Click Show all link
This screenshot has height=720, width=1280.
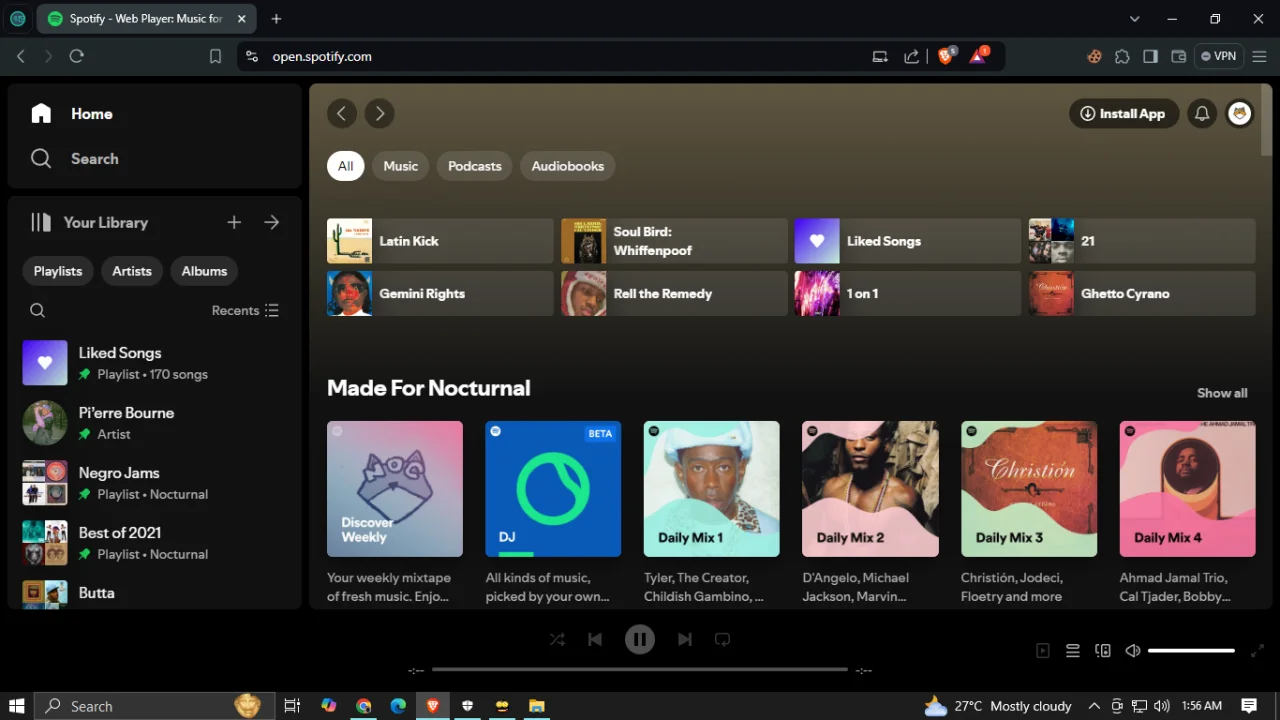1222,393
